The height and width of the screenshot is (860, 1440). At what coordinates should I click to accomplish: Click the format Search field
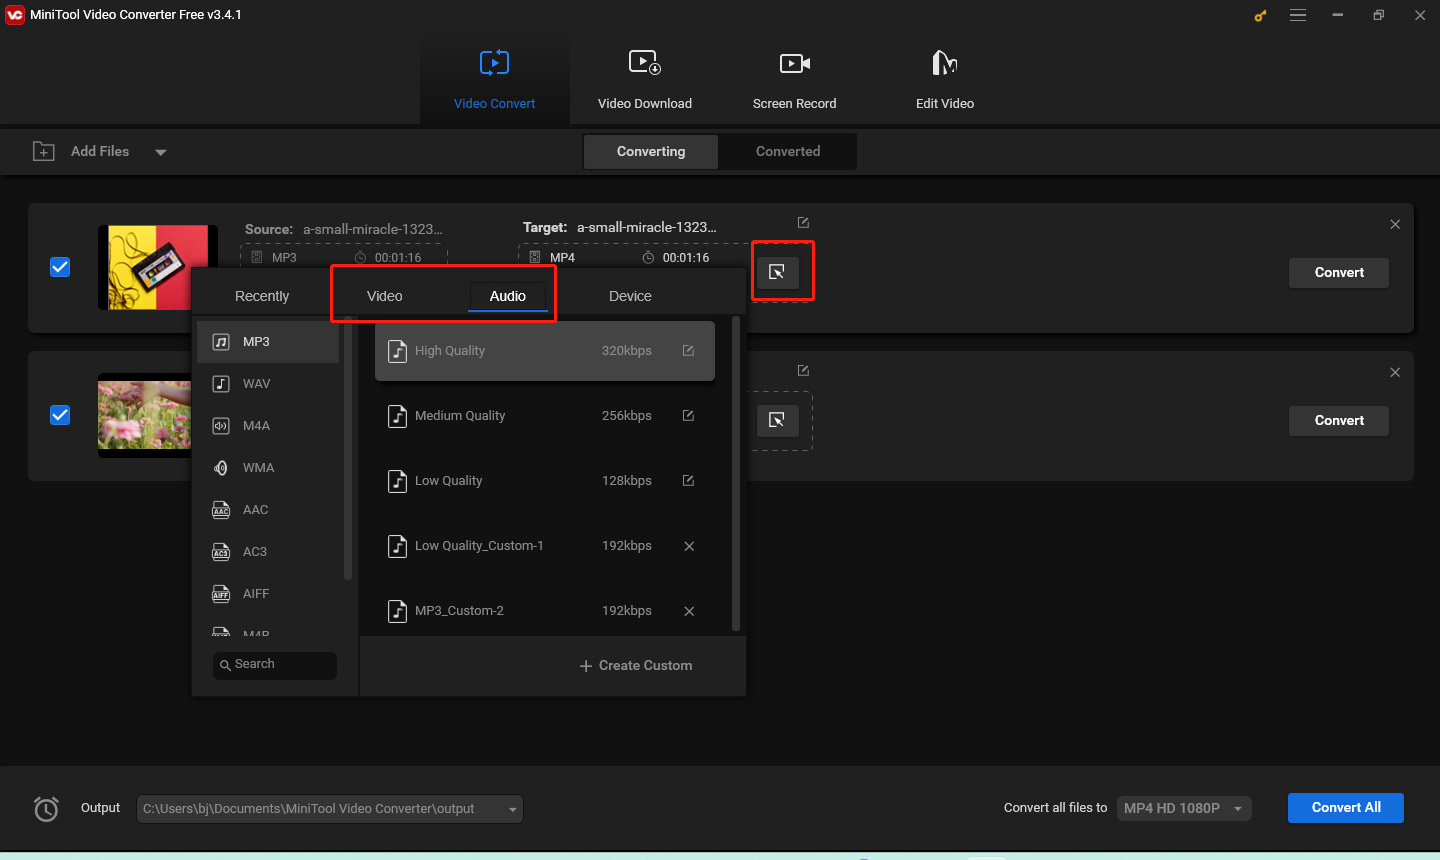click(275, 665)
